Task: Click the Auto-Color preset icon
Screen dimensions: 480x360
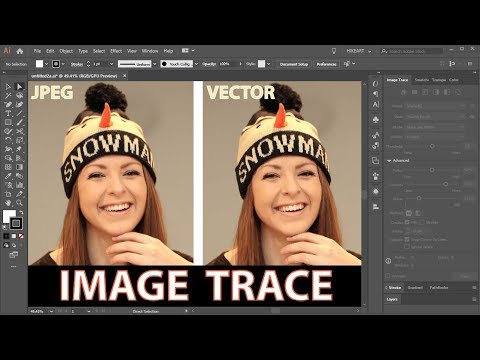Action: point(404,92)
